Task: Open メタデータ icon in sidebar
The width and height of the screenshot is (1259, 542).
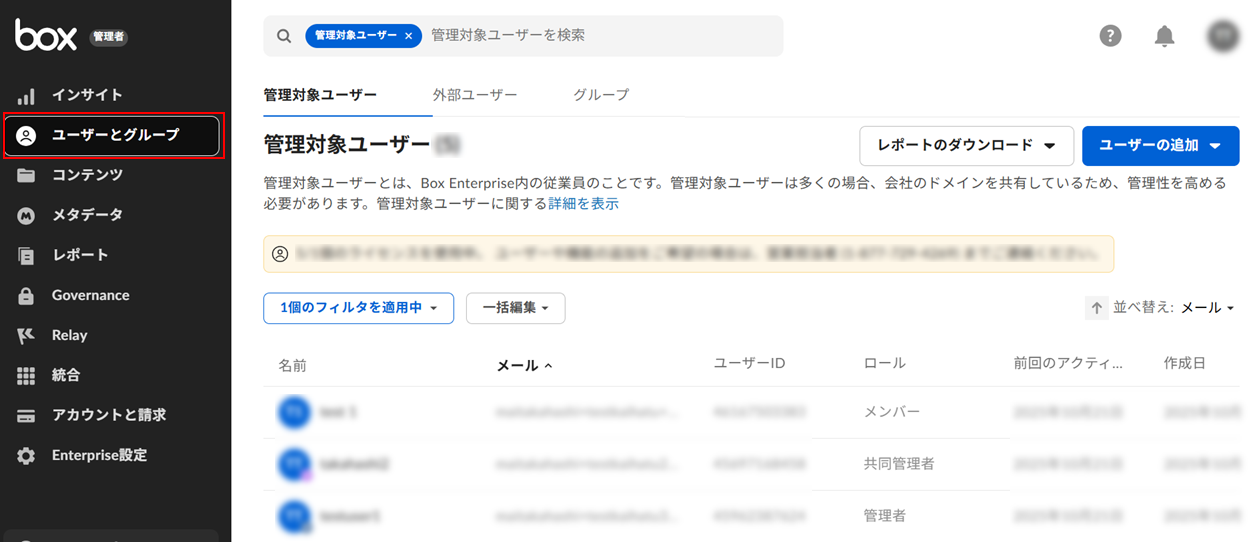Action: tap(27, 216)
